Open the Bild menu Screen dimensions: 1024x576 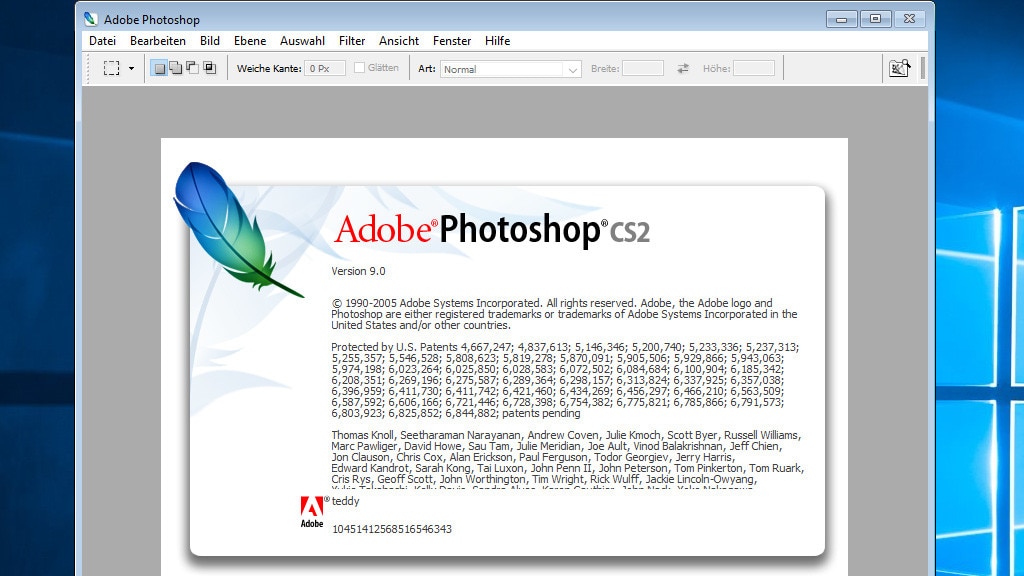coord(210,40)
